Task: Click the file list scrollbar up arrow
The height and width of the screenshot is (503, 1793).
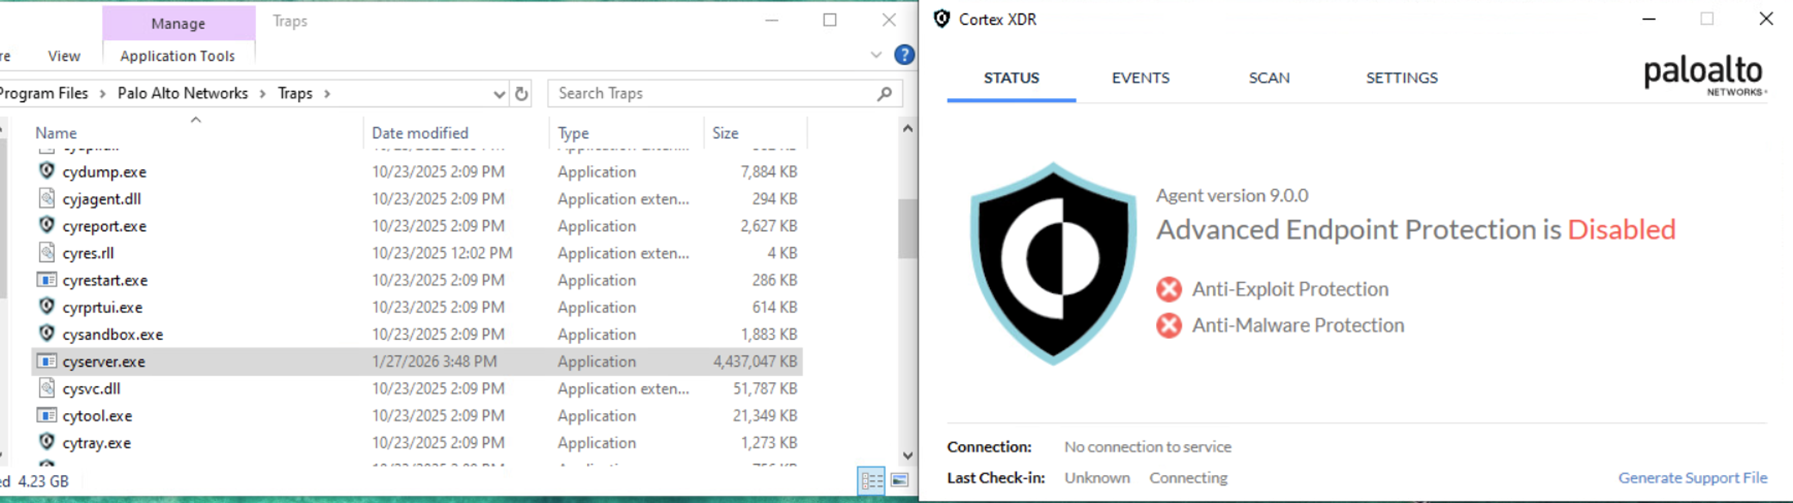Action: (907, 128)
